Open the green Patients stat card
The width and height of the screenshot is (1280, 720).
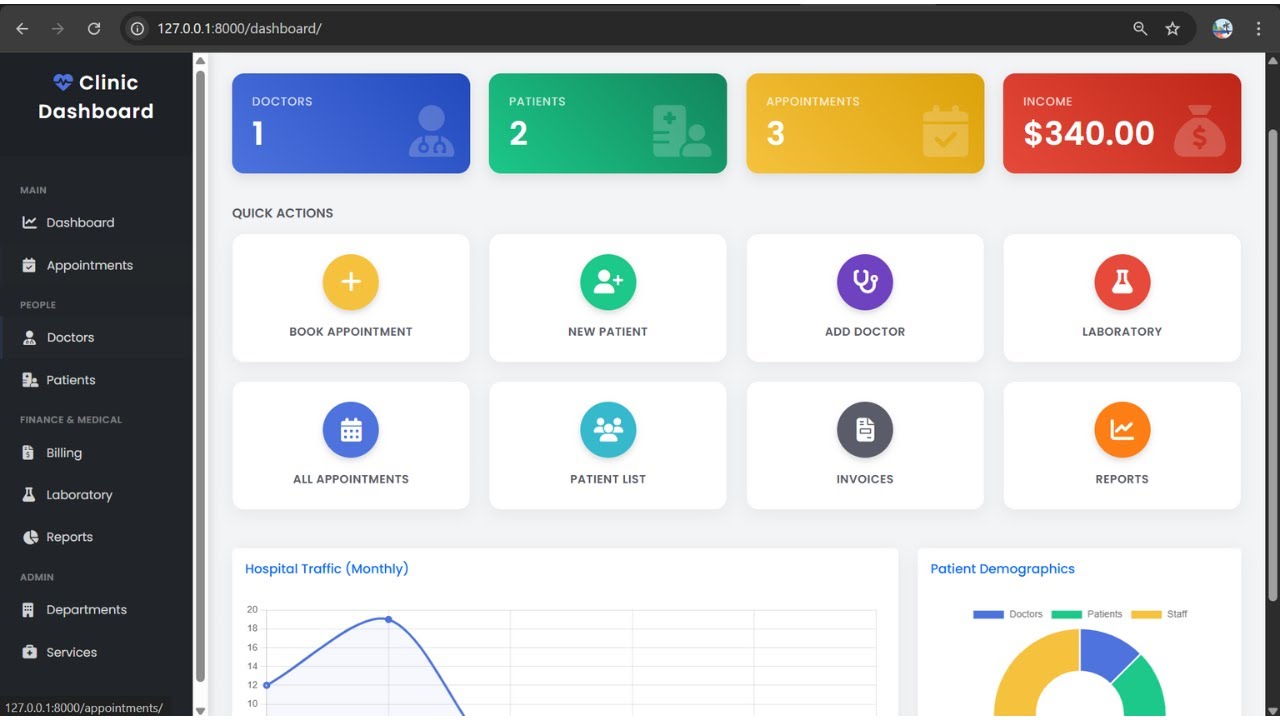[x=608, y=123]
